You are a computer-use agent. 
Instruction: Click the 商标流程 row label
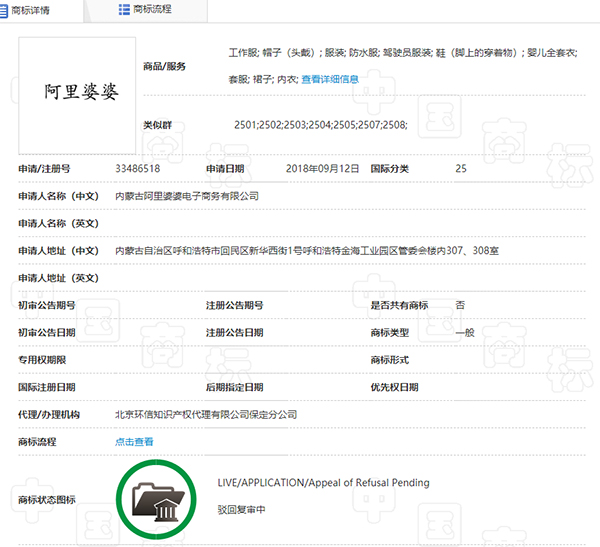coord(37,442)
